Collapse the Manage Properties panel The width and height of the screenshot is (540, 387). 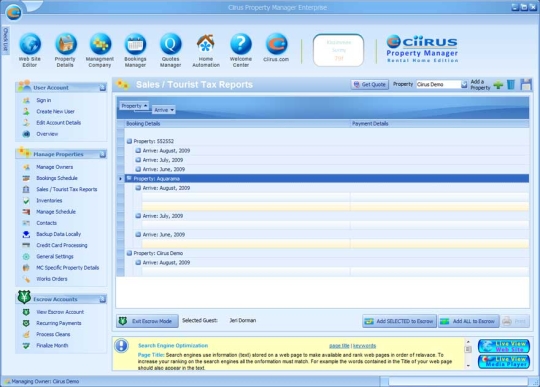(x=103, y=154)
